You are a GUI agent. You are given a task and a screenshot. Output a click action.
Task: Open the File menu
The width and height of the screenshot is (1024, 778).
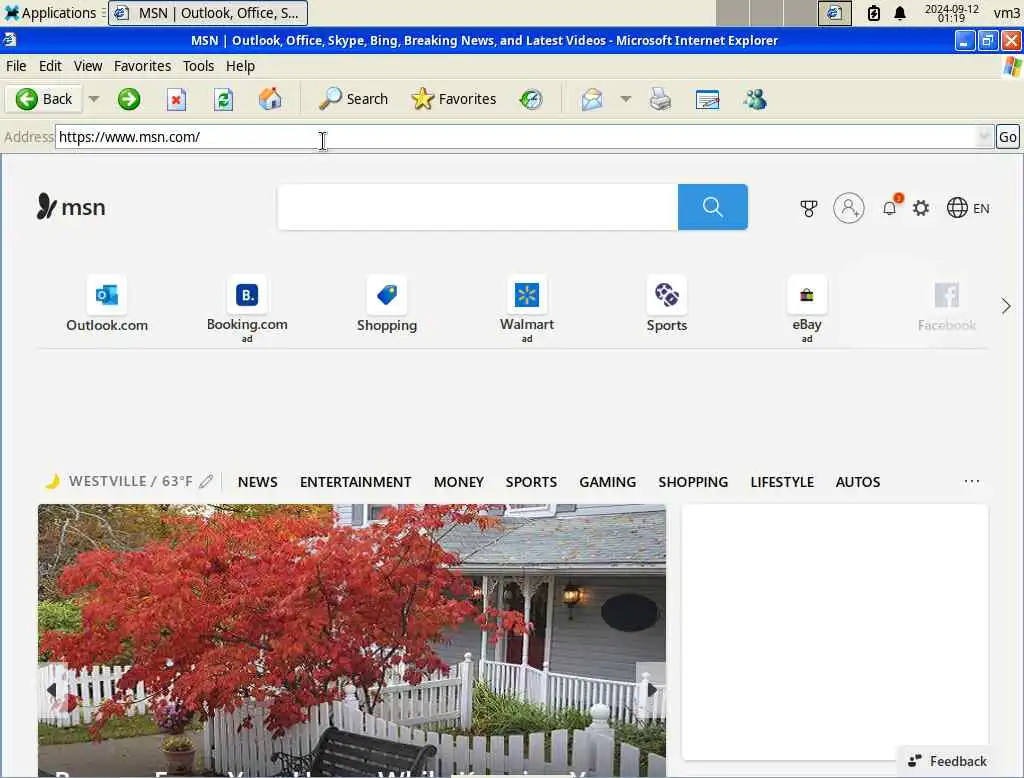pos(16,66)
